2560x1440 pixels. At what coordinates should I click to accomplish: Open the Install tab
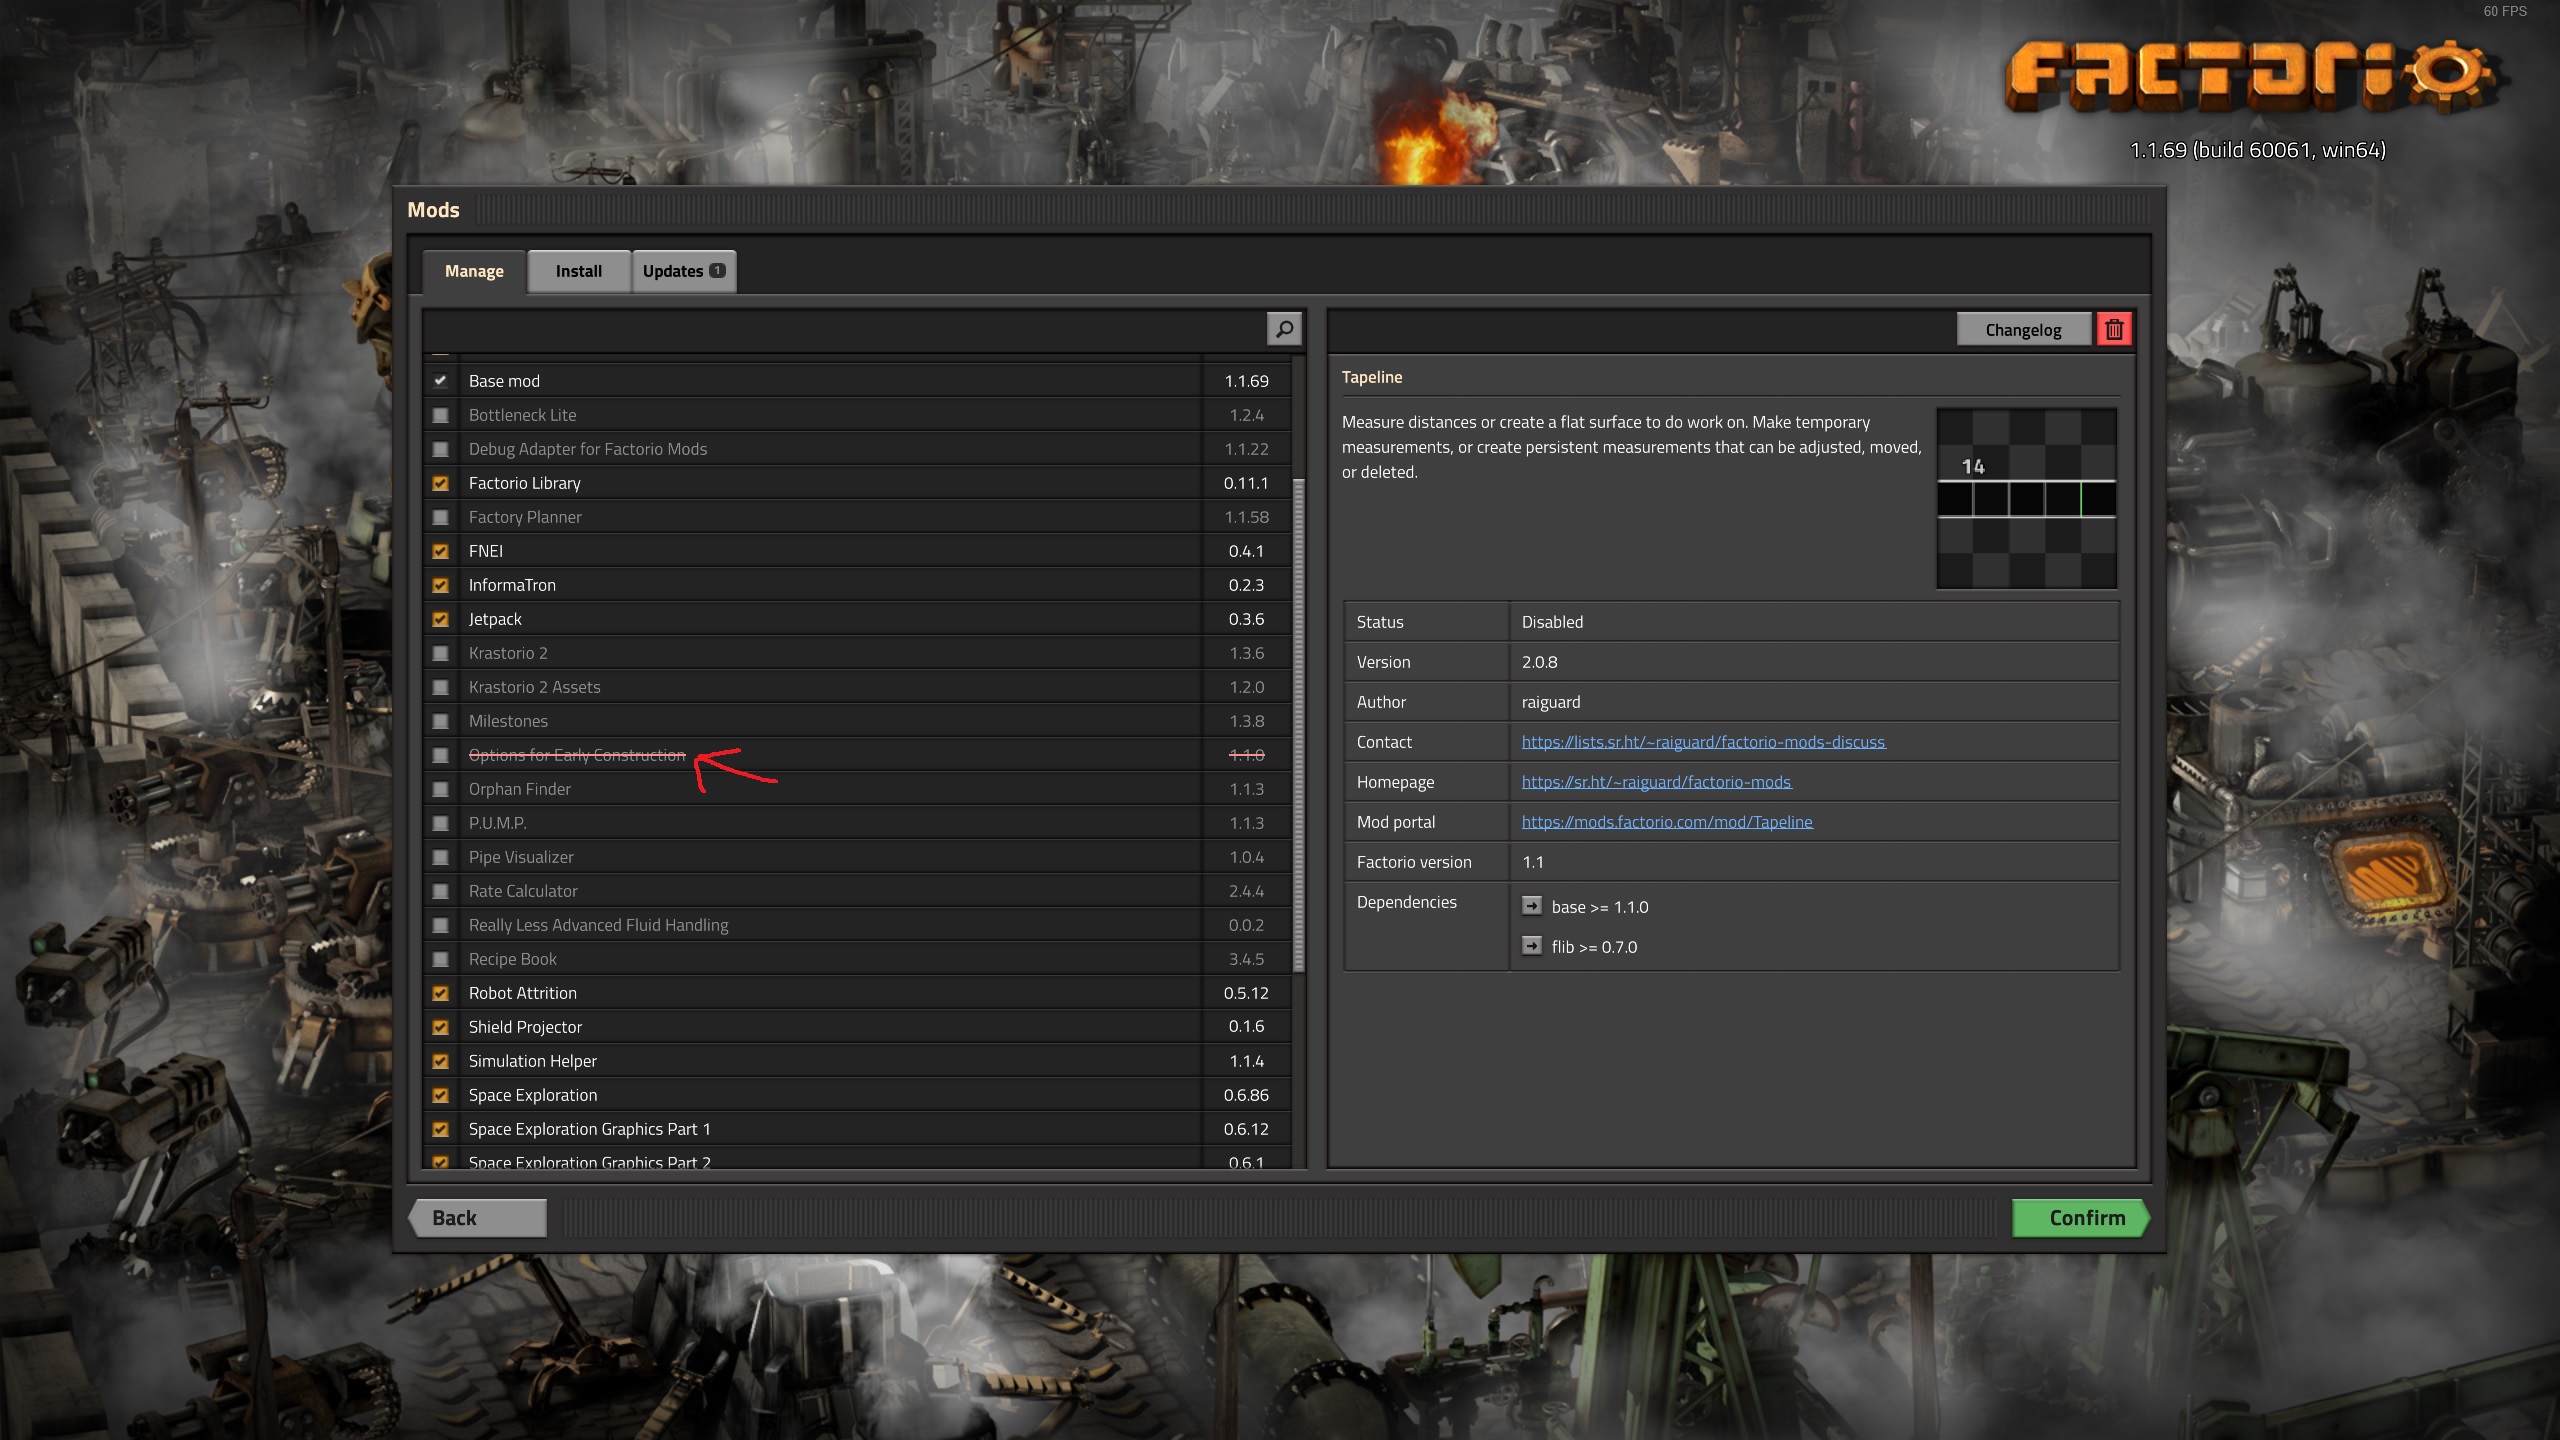pos(579,271)
